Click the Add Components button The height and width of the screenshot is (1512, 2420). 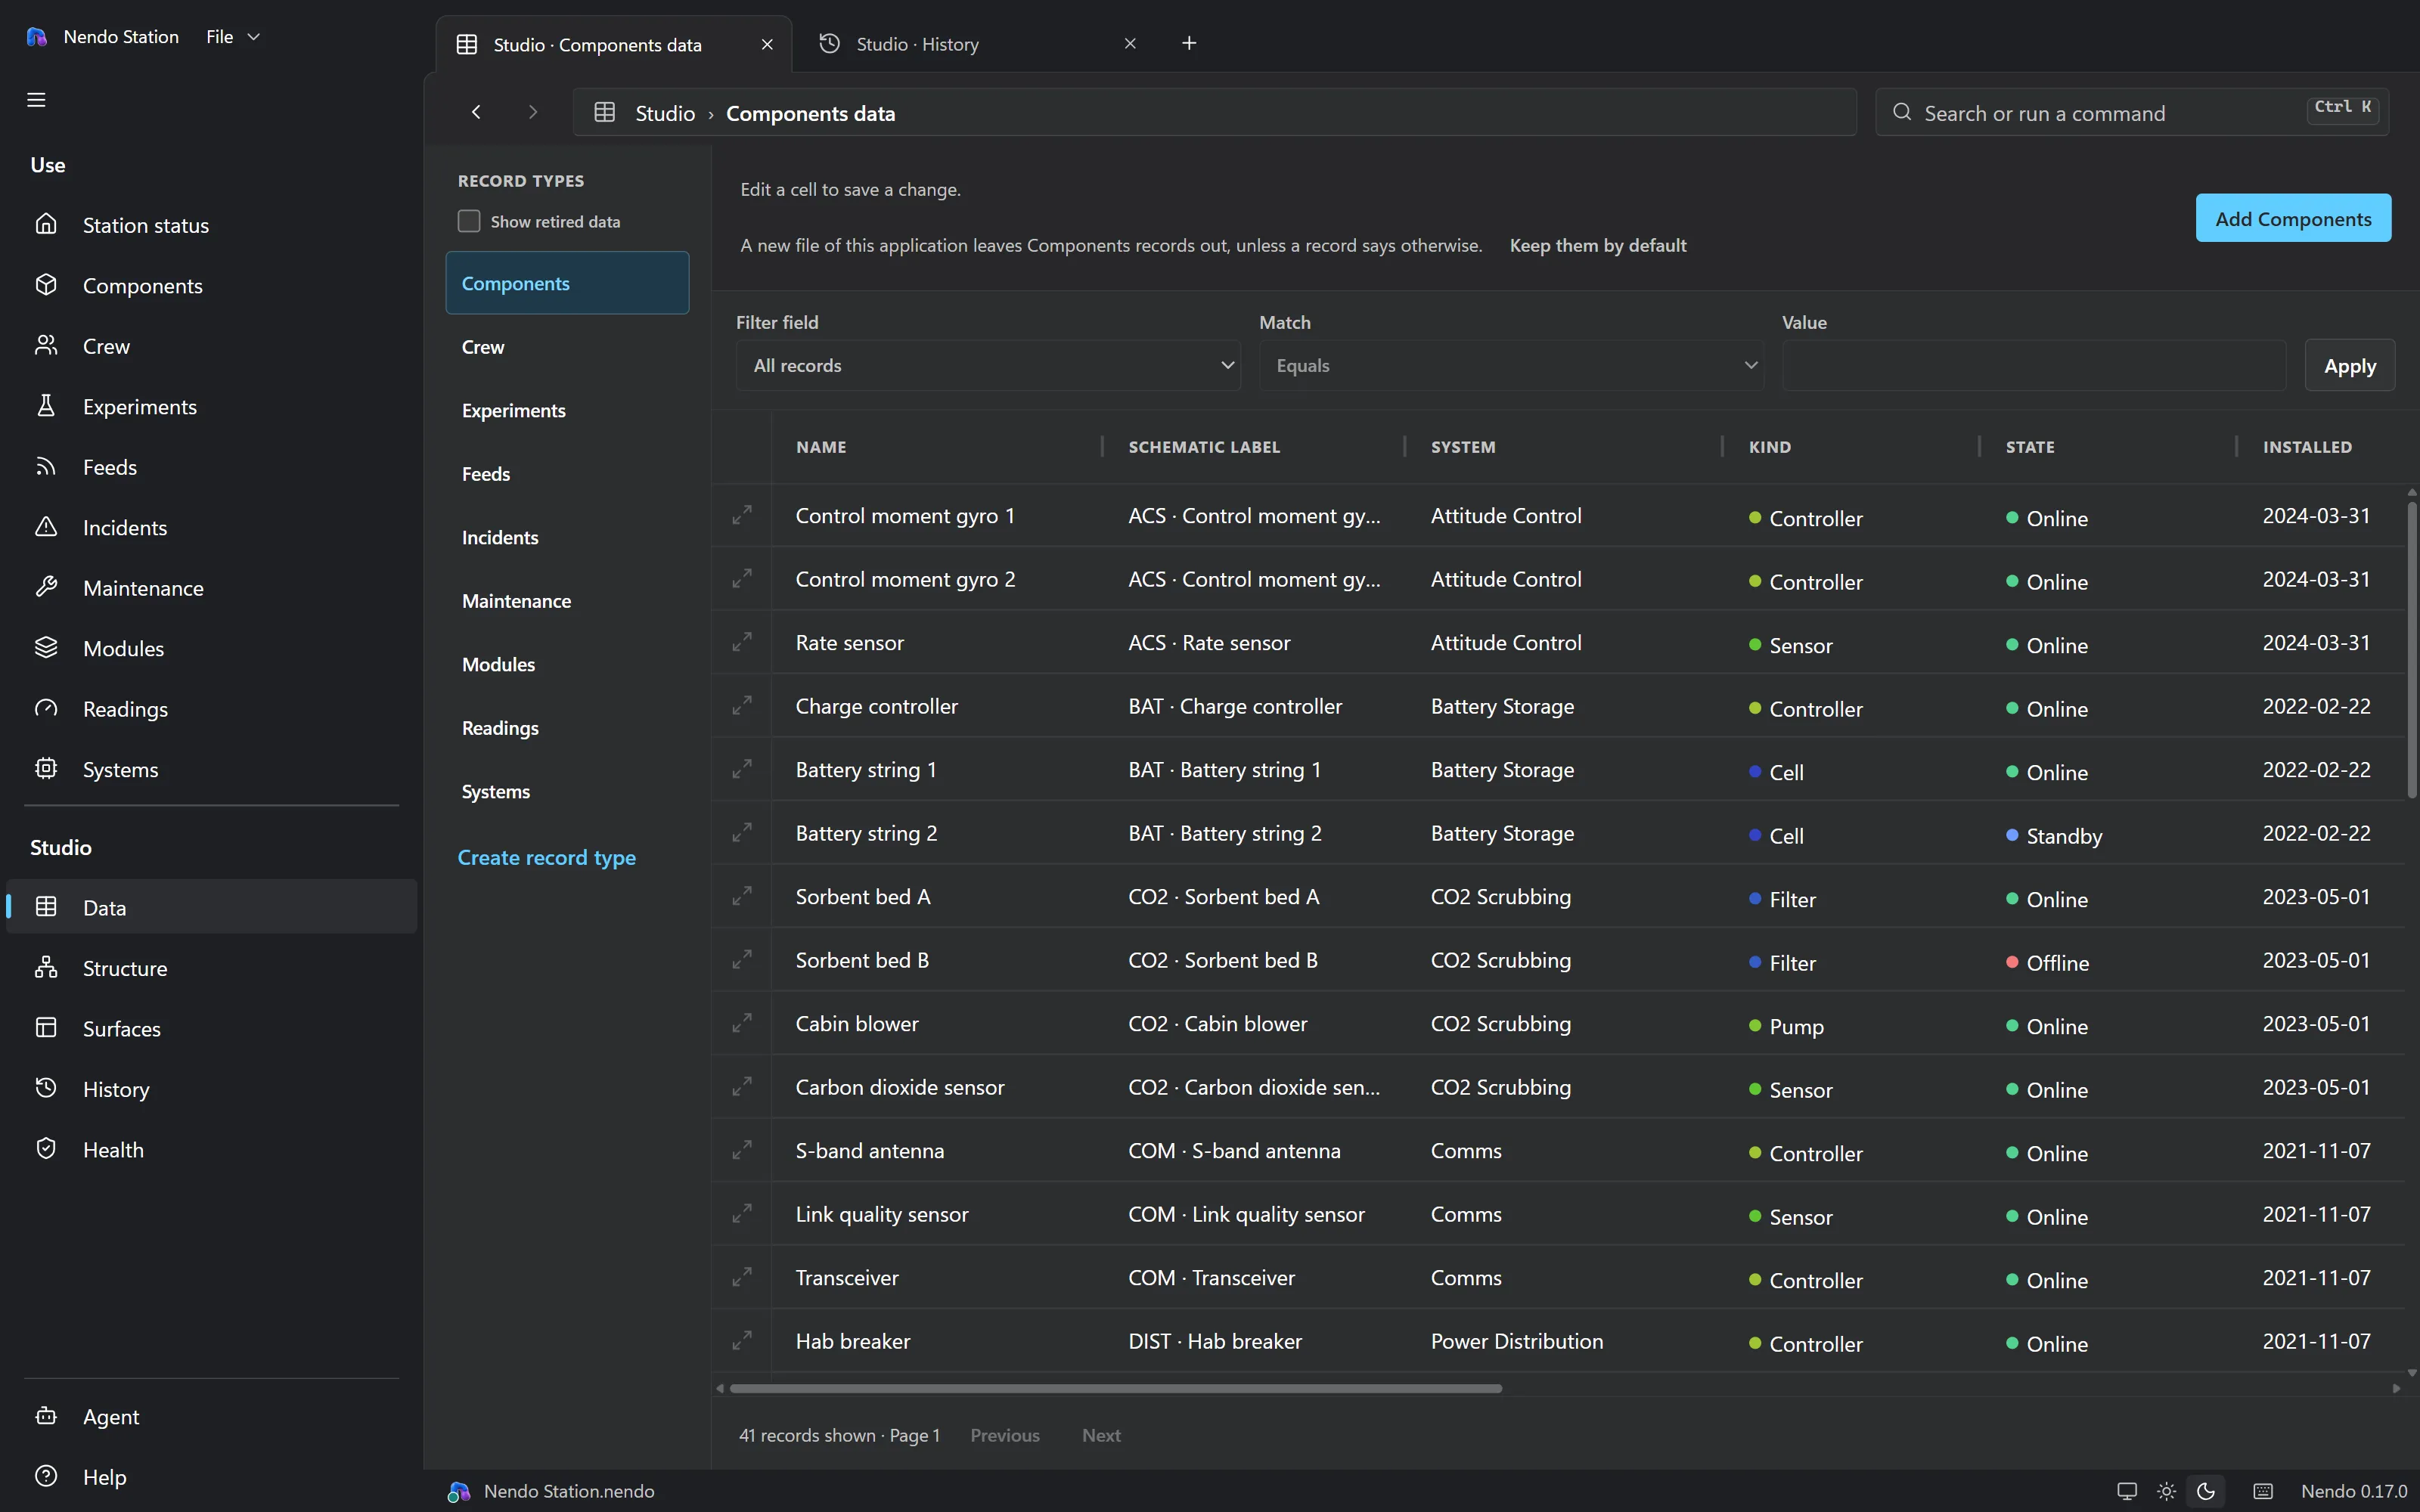point(2293,218)
